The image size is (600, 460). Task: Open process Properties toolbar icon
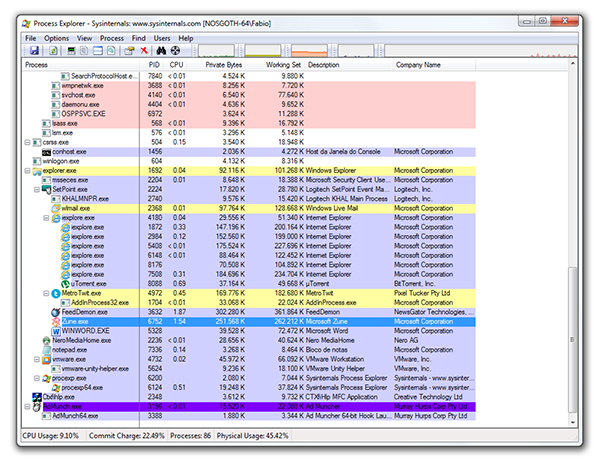click(130, 51)
